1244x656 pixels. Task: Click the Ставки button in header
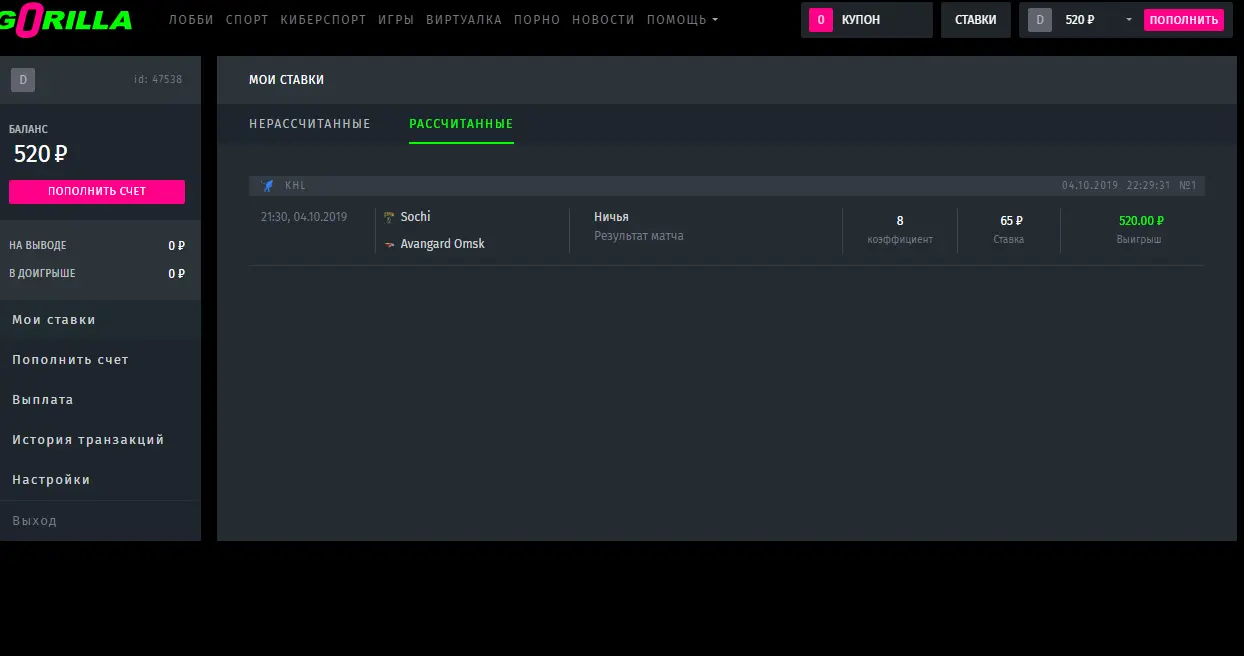click(x=975, y=20)
